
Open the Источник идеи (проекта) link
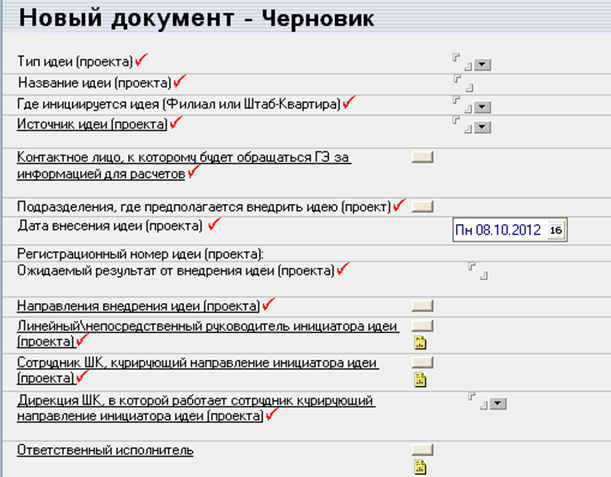point(92,124)
